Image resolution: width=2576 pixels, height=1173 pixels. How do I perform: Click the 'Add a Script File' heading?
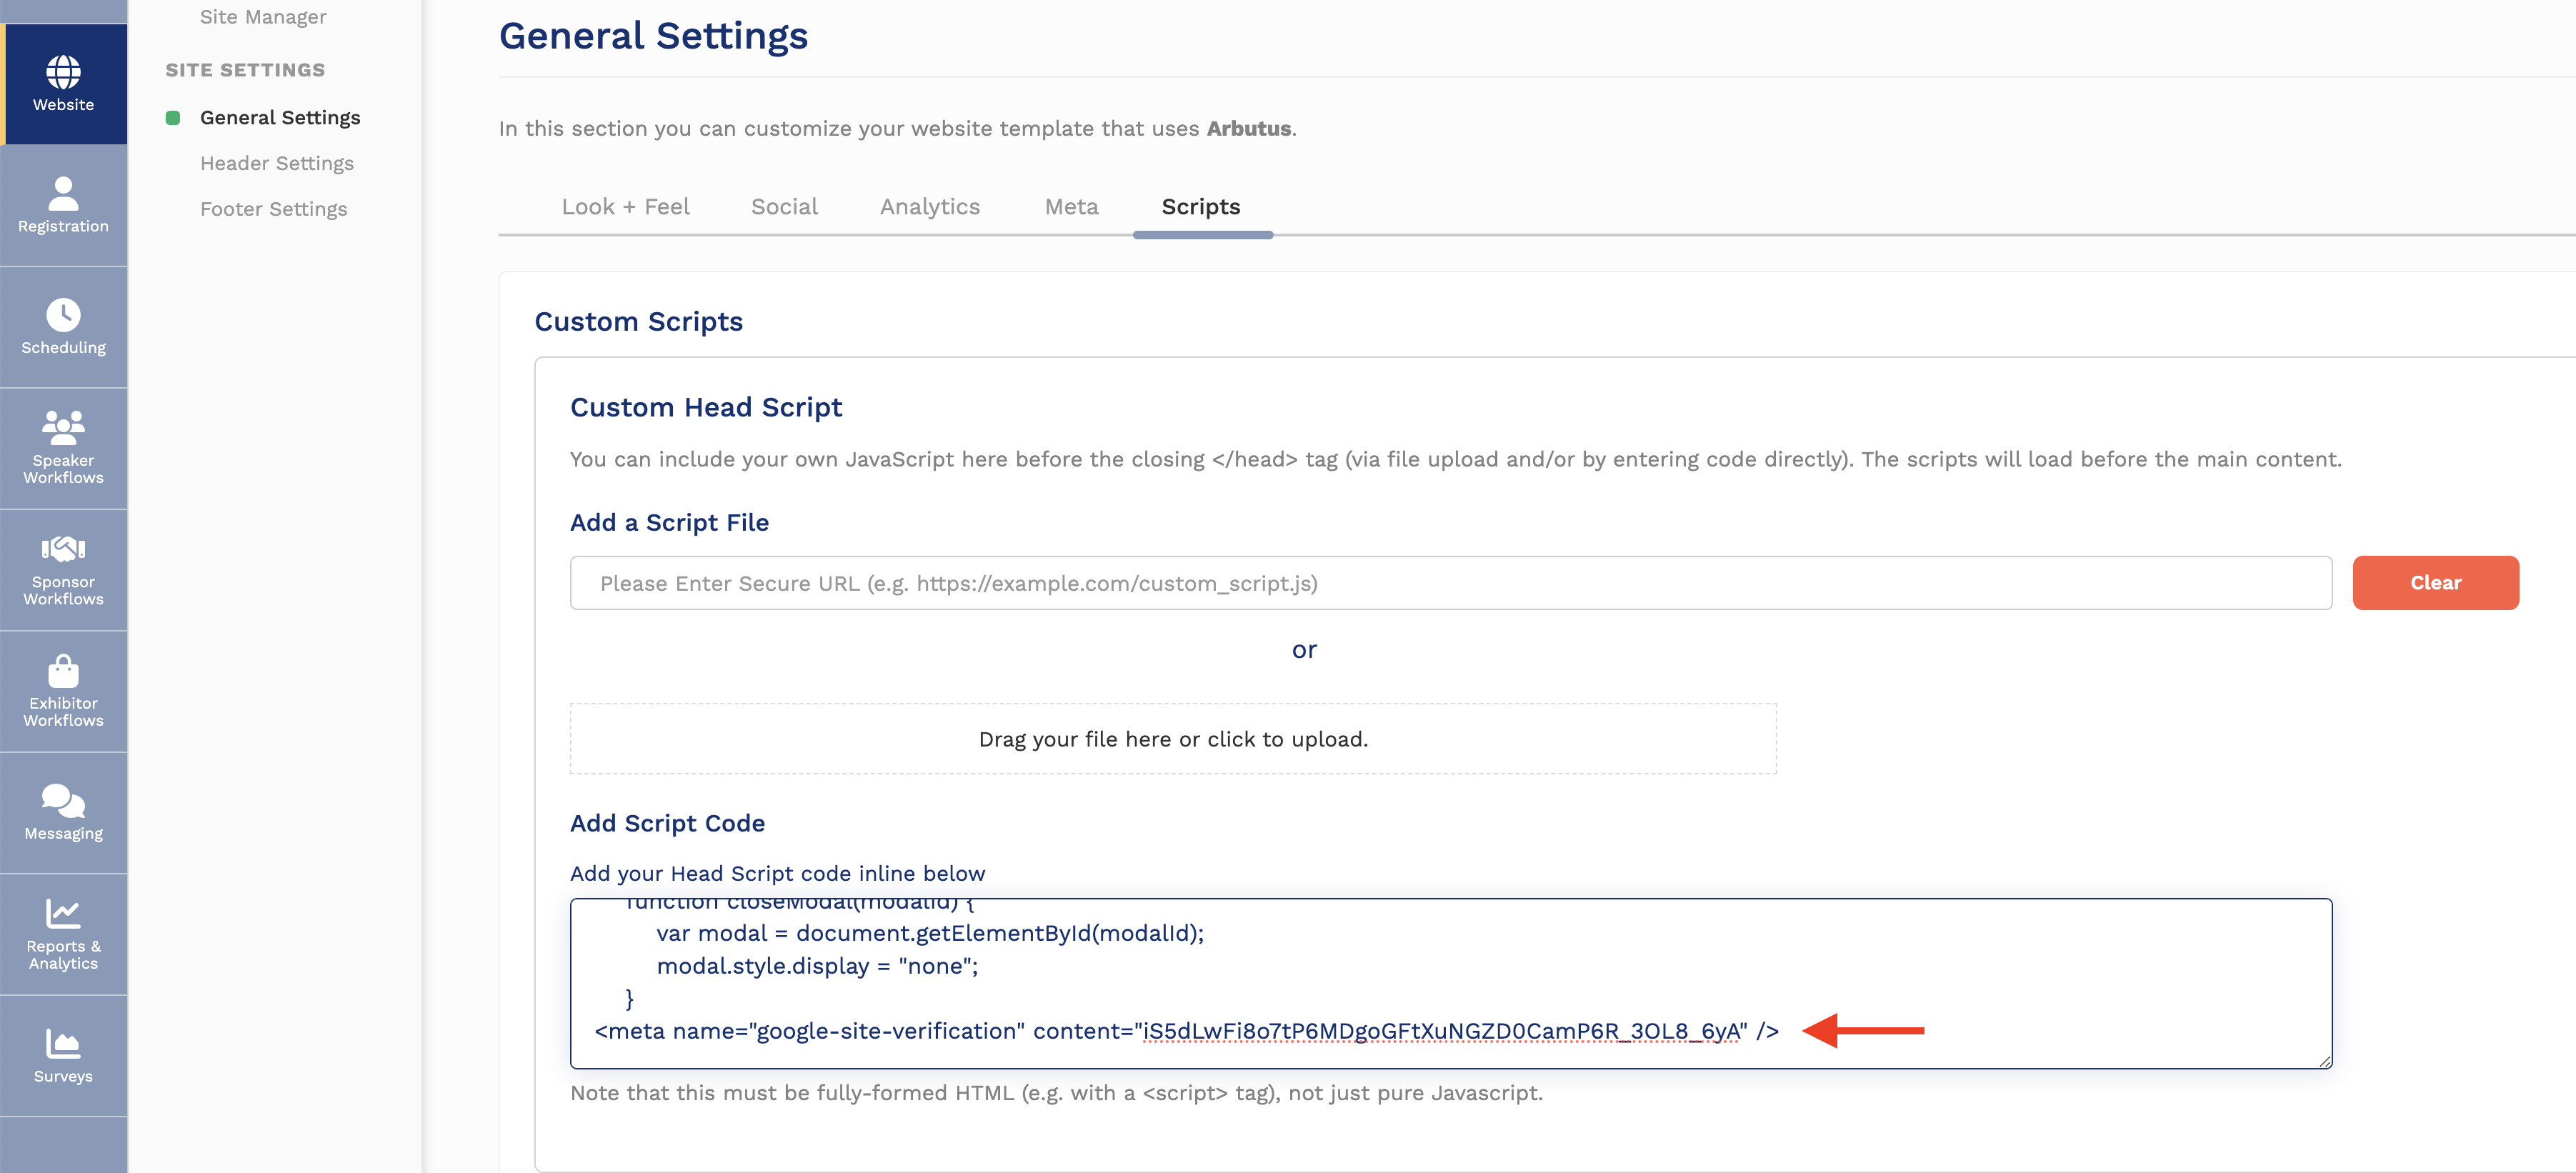point(669,522)
